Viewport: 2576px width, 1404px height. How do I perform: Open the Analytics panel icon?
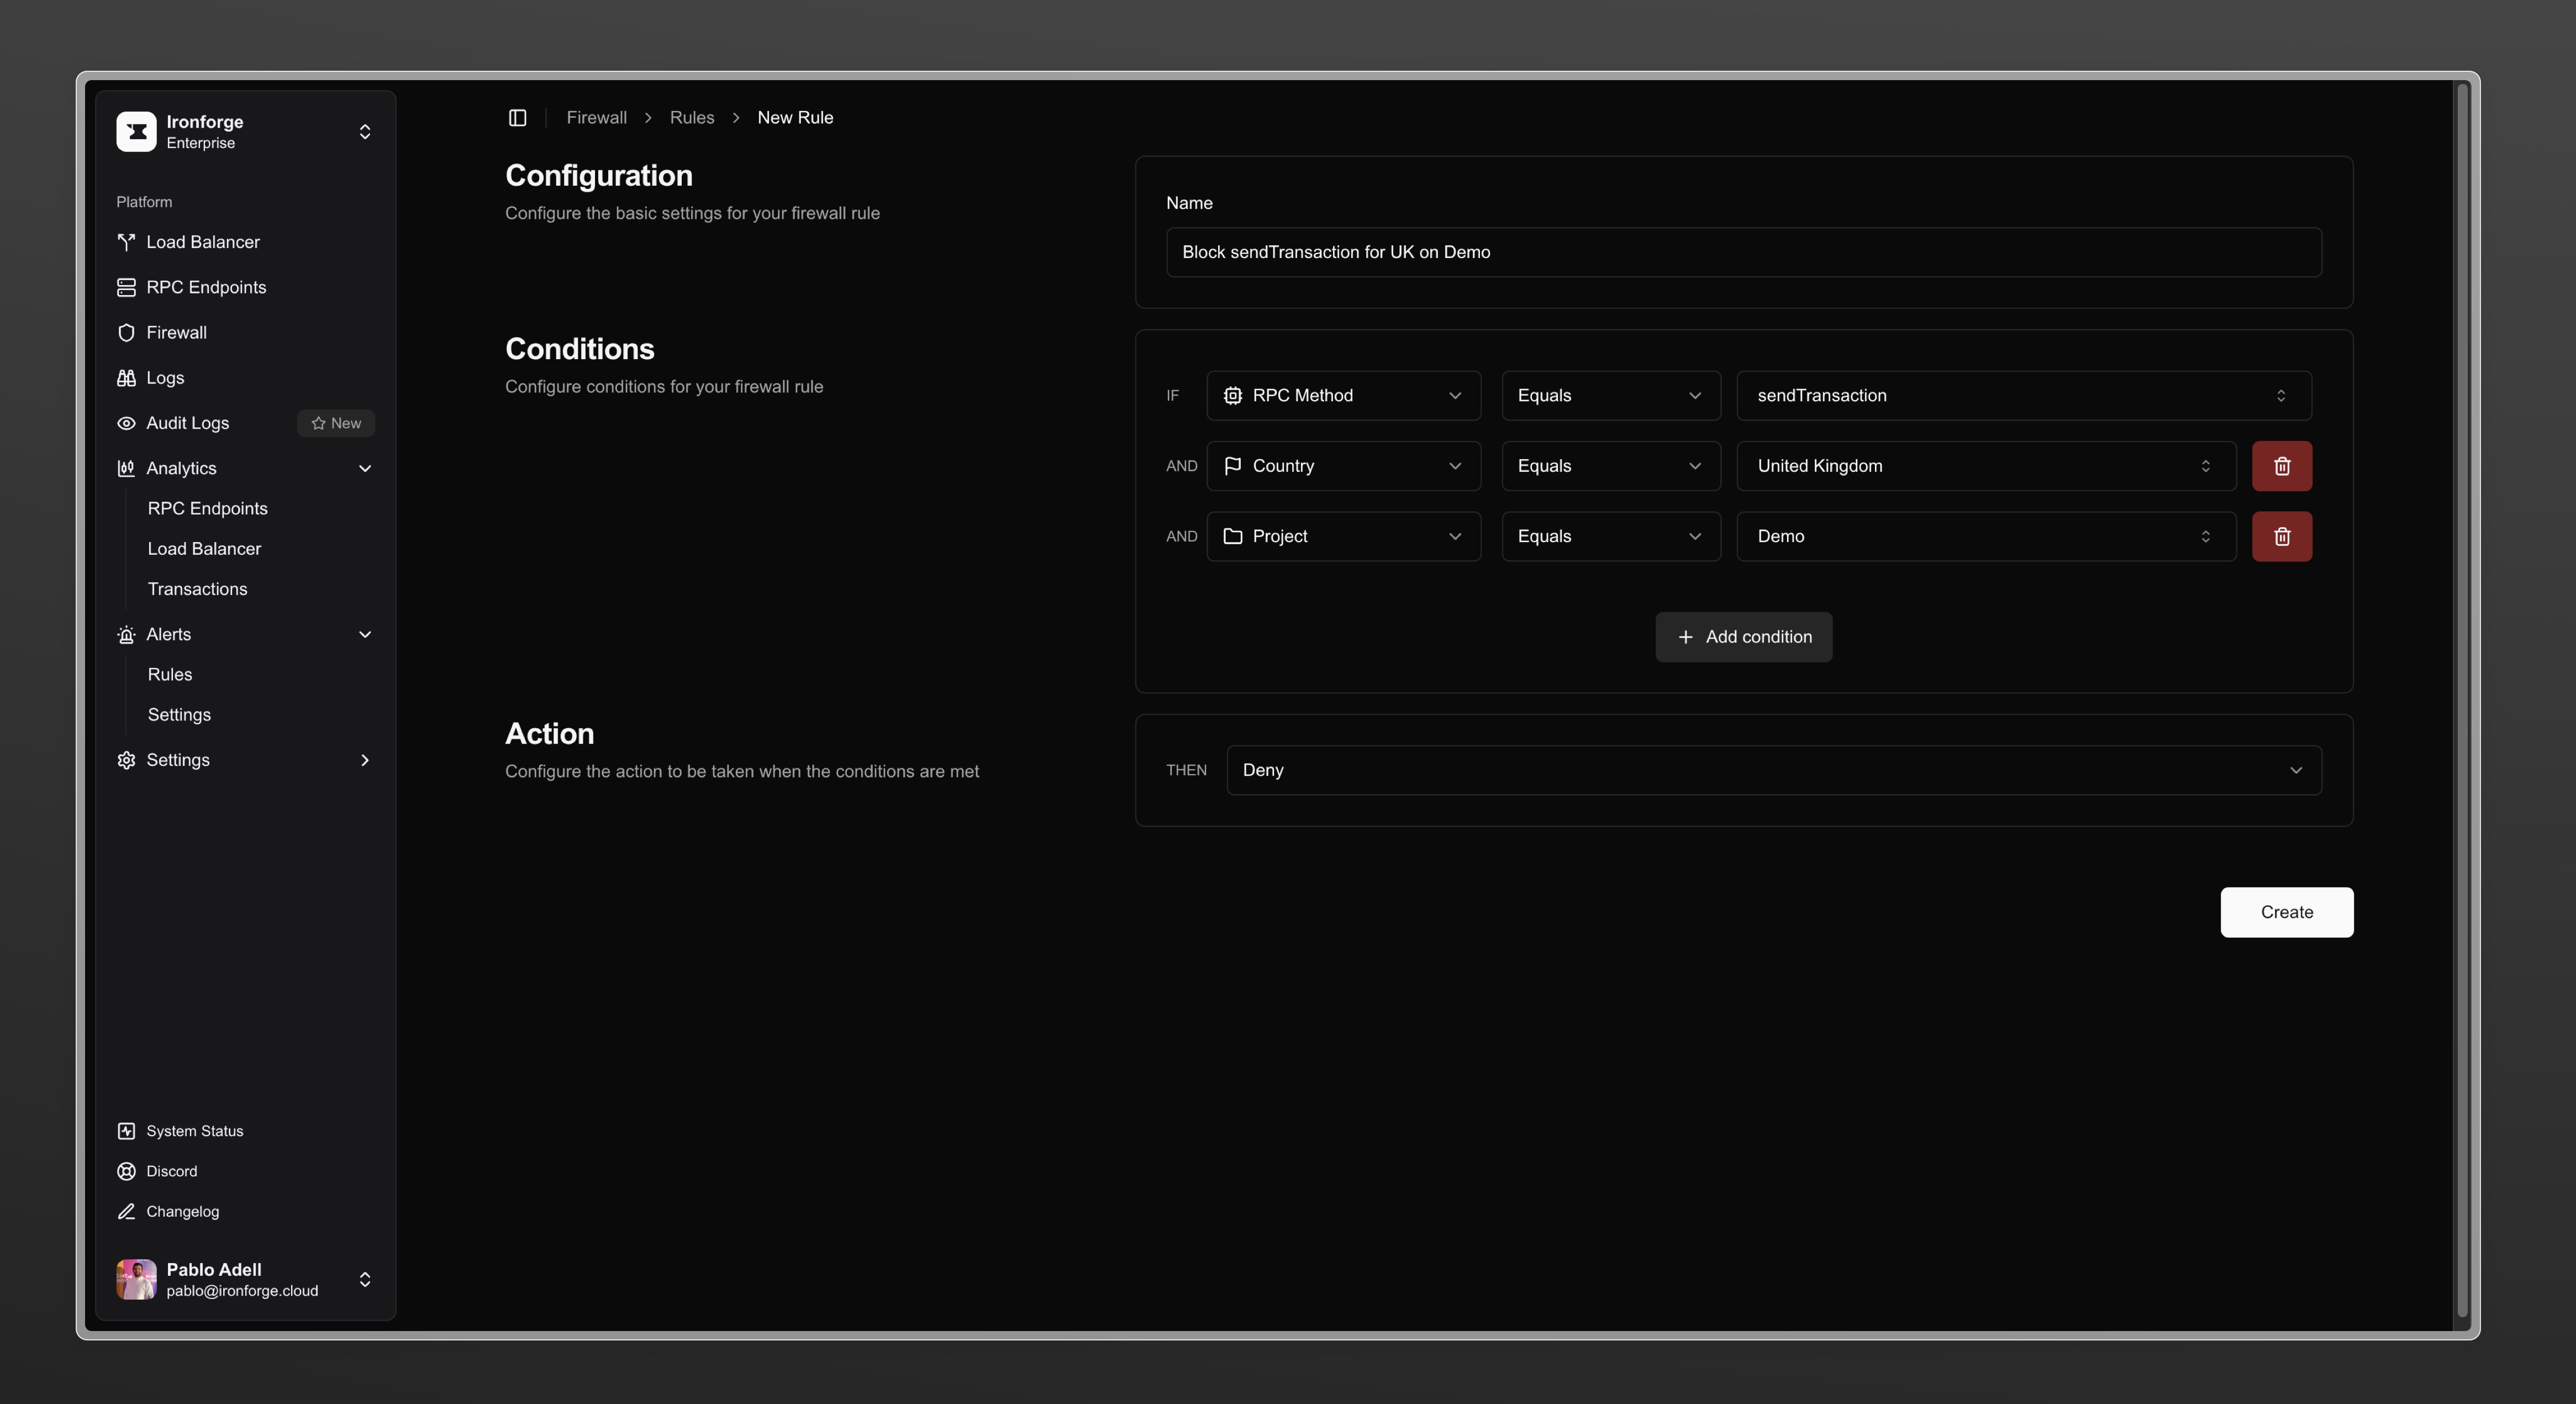tap(126, 468)
